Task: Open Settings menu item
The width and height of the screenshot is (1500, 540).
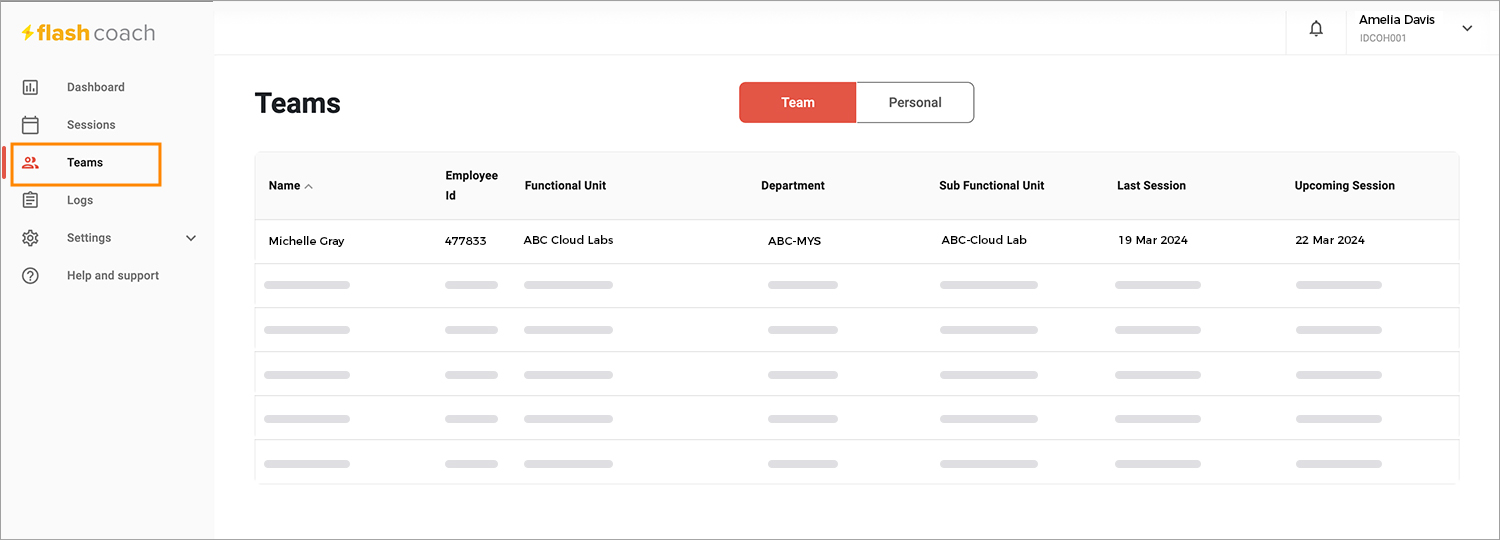Action: pyautogui.click(x=89, y=238)
